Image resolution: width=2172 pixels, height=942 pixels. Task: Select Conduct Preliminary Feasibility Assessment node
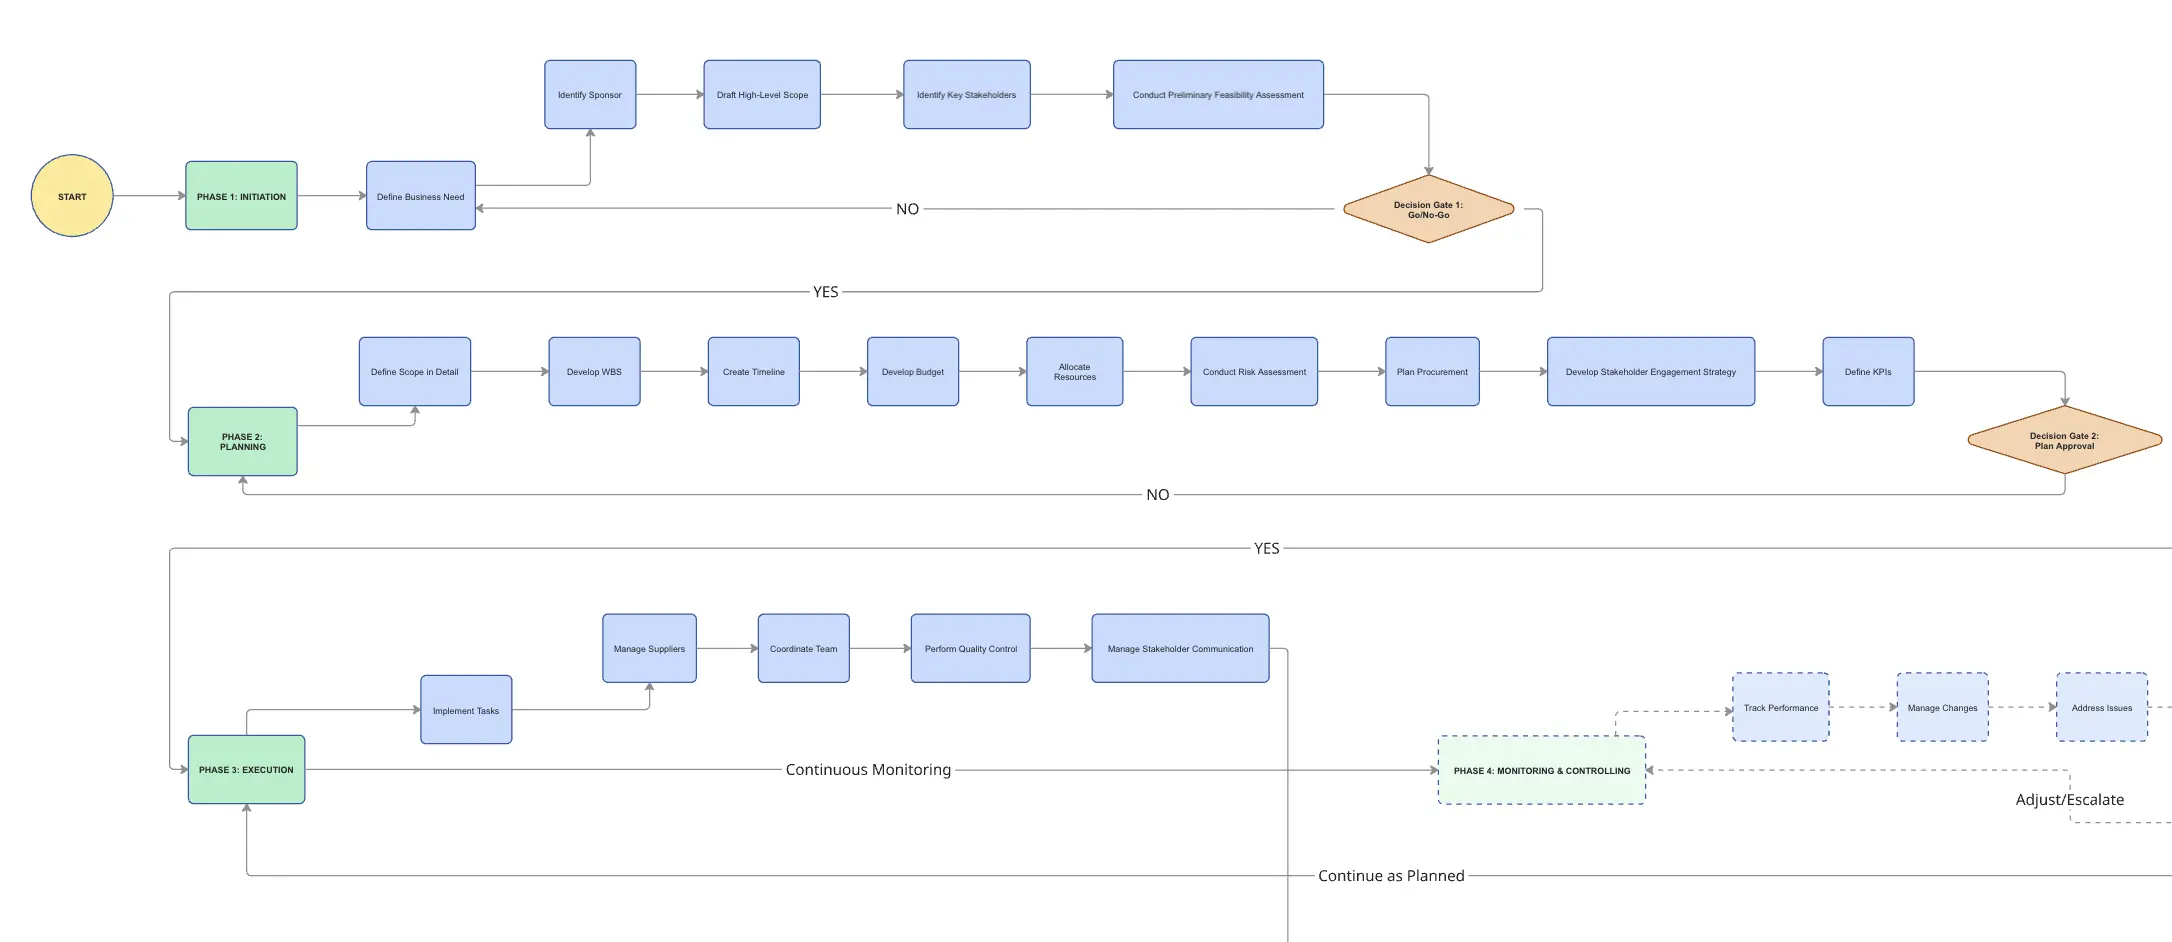coord(1218,95)
